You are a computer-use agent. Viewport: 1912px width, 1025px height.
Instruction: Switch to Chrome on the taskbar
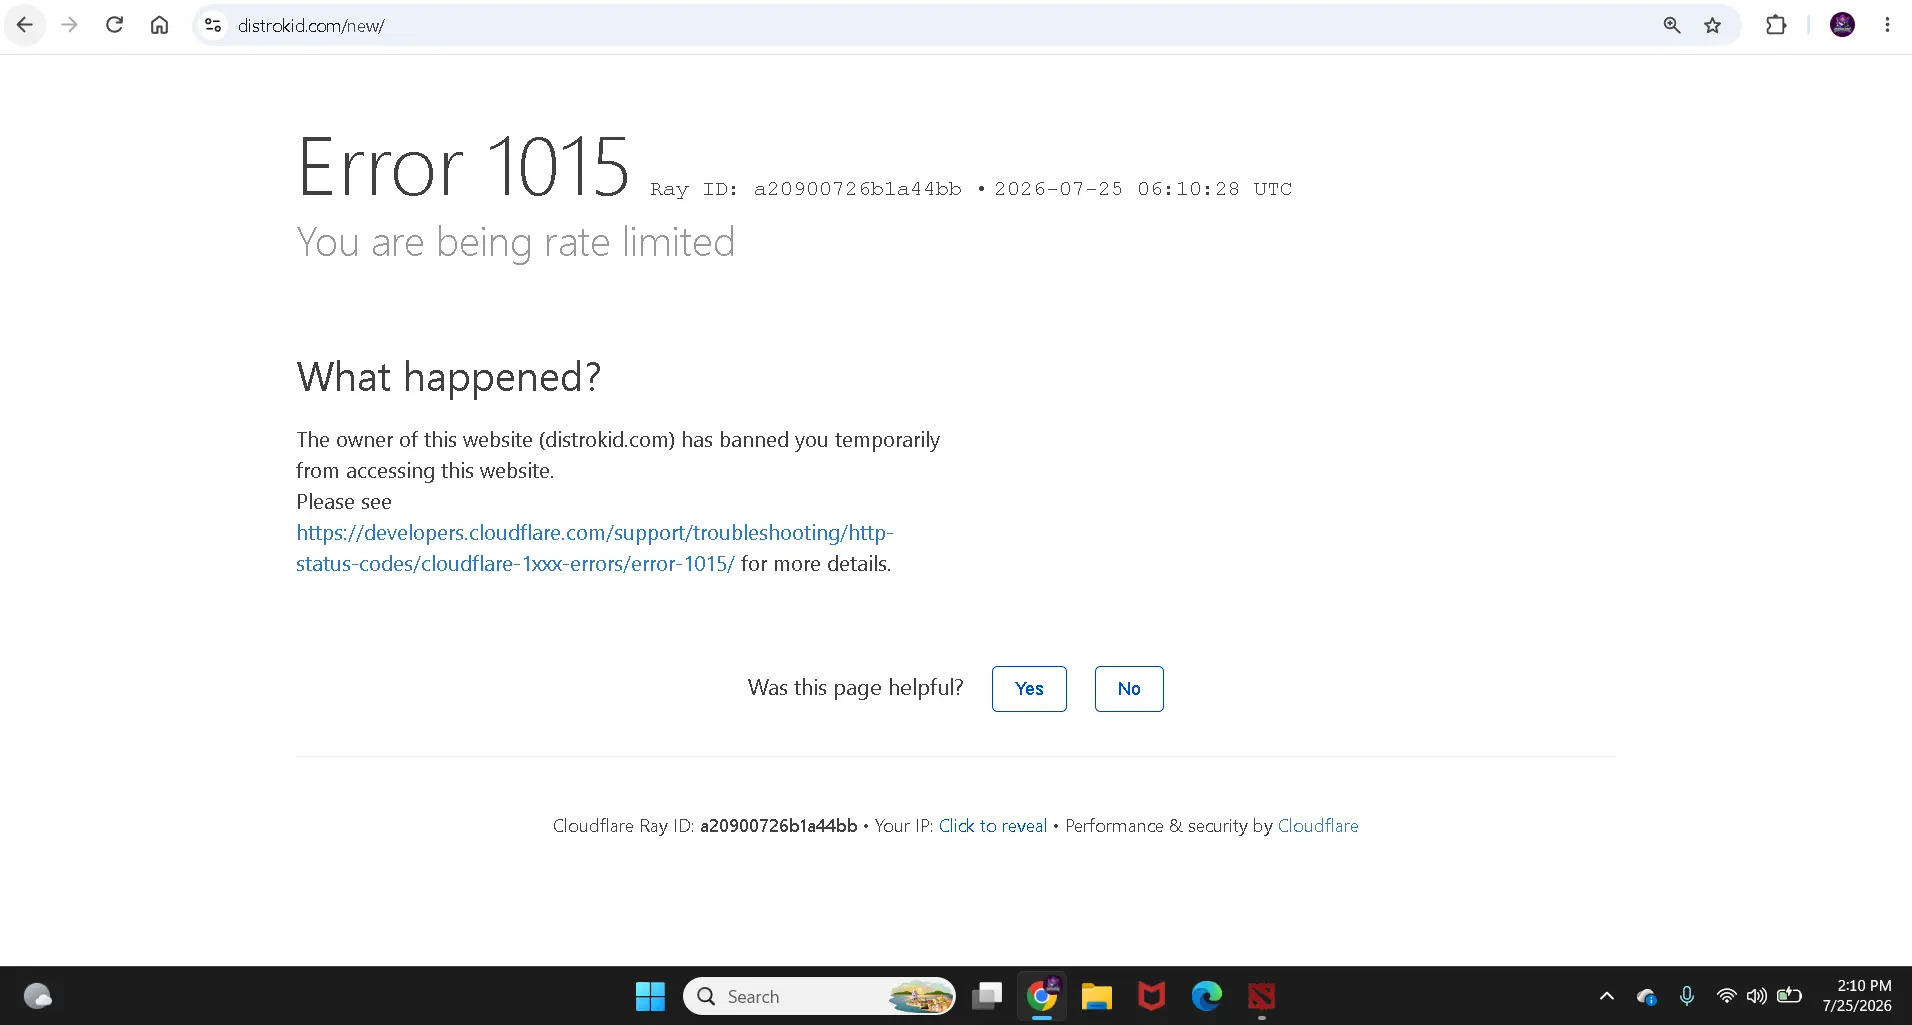click(1042, 996)
